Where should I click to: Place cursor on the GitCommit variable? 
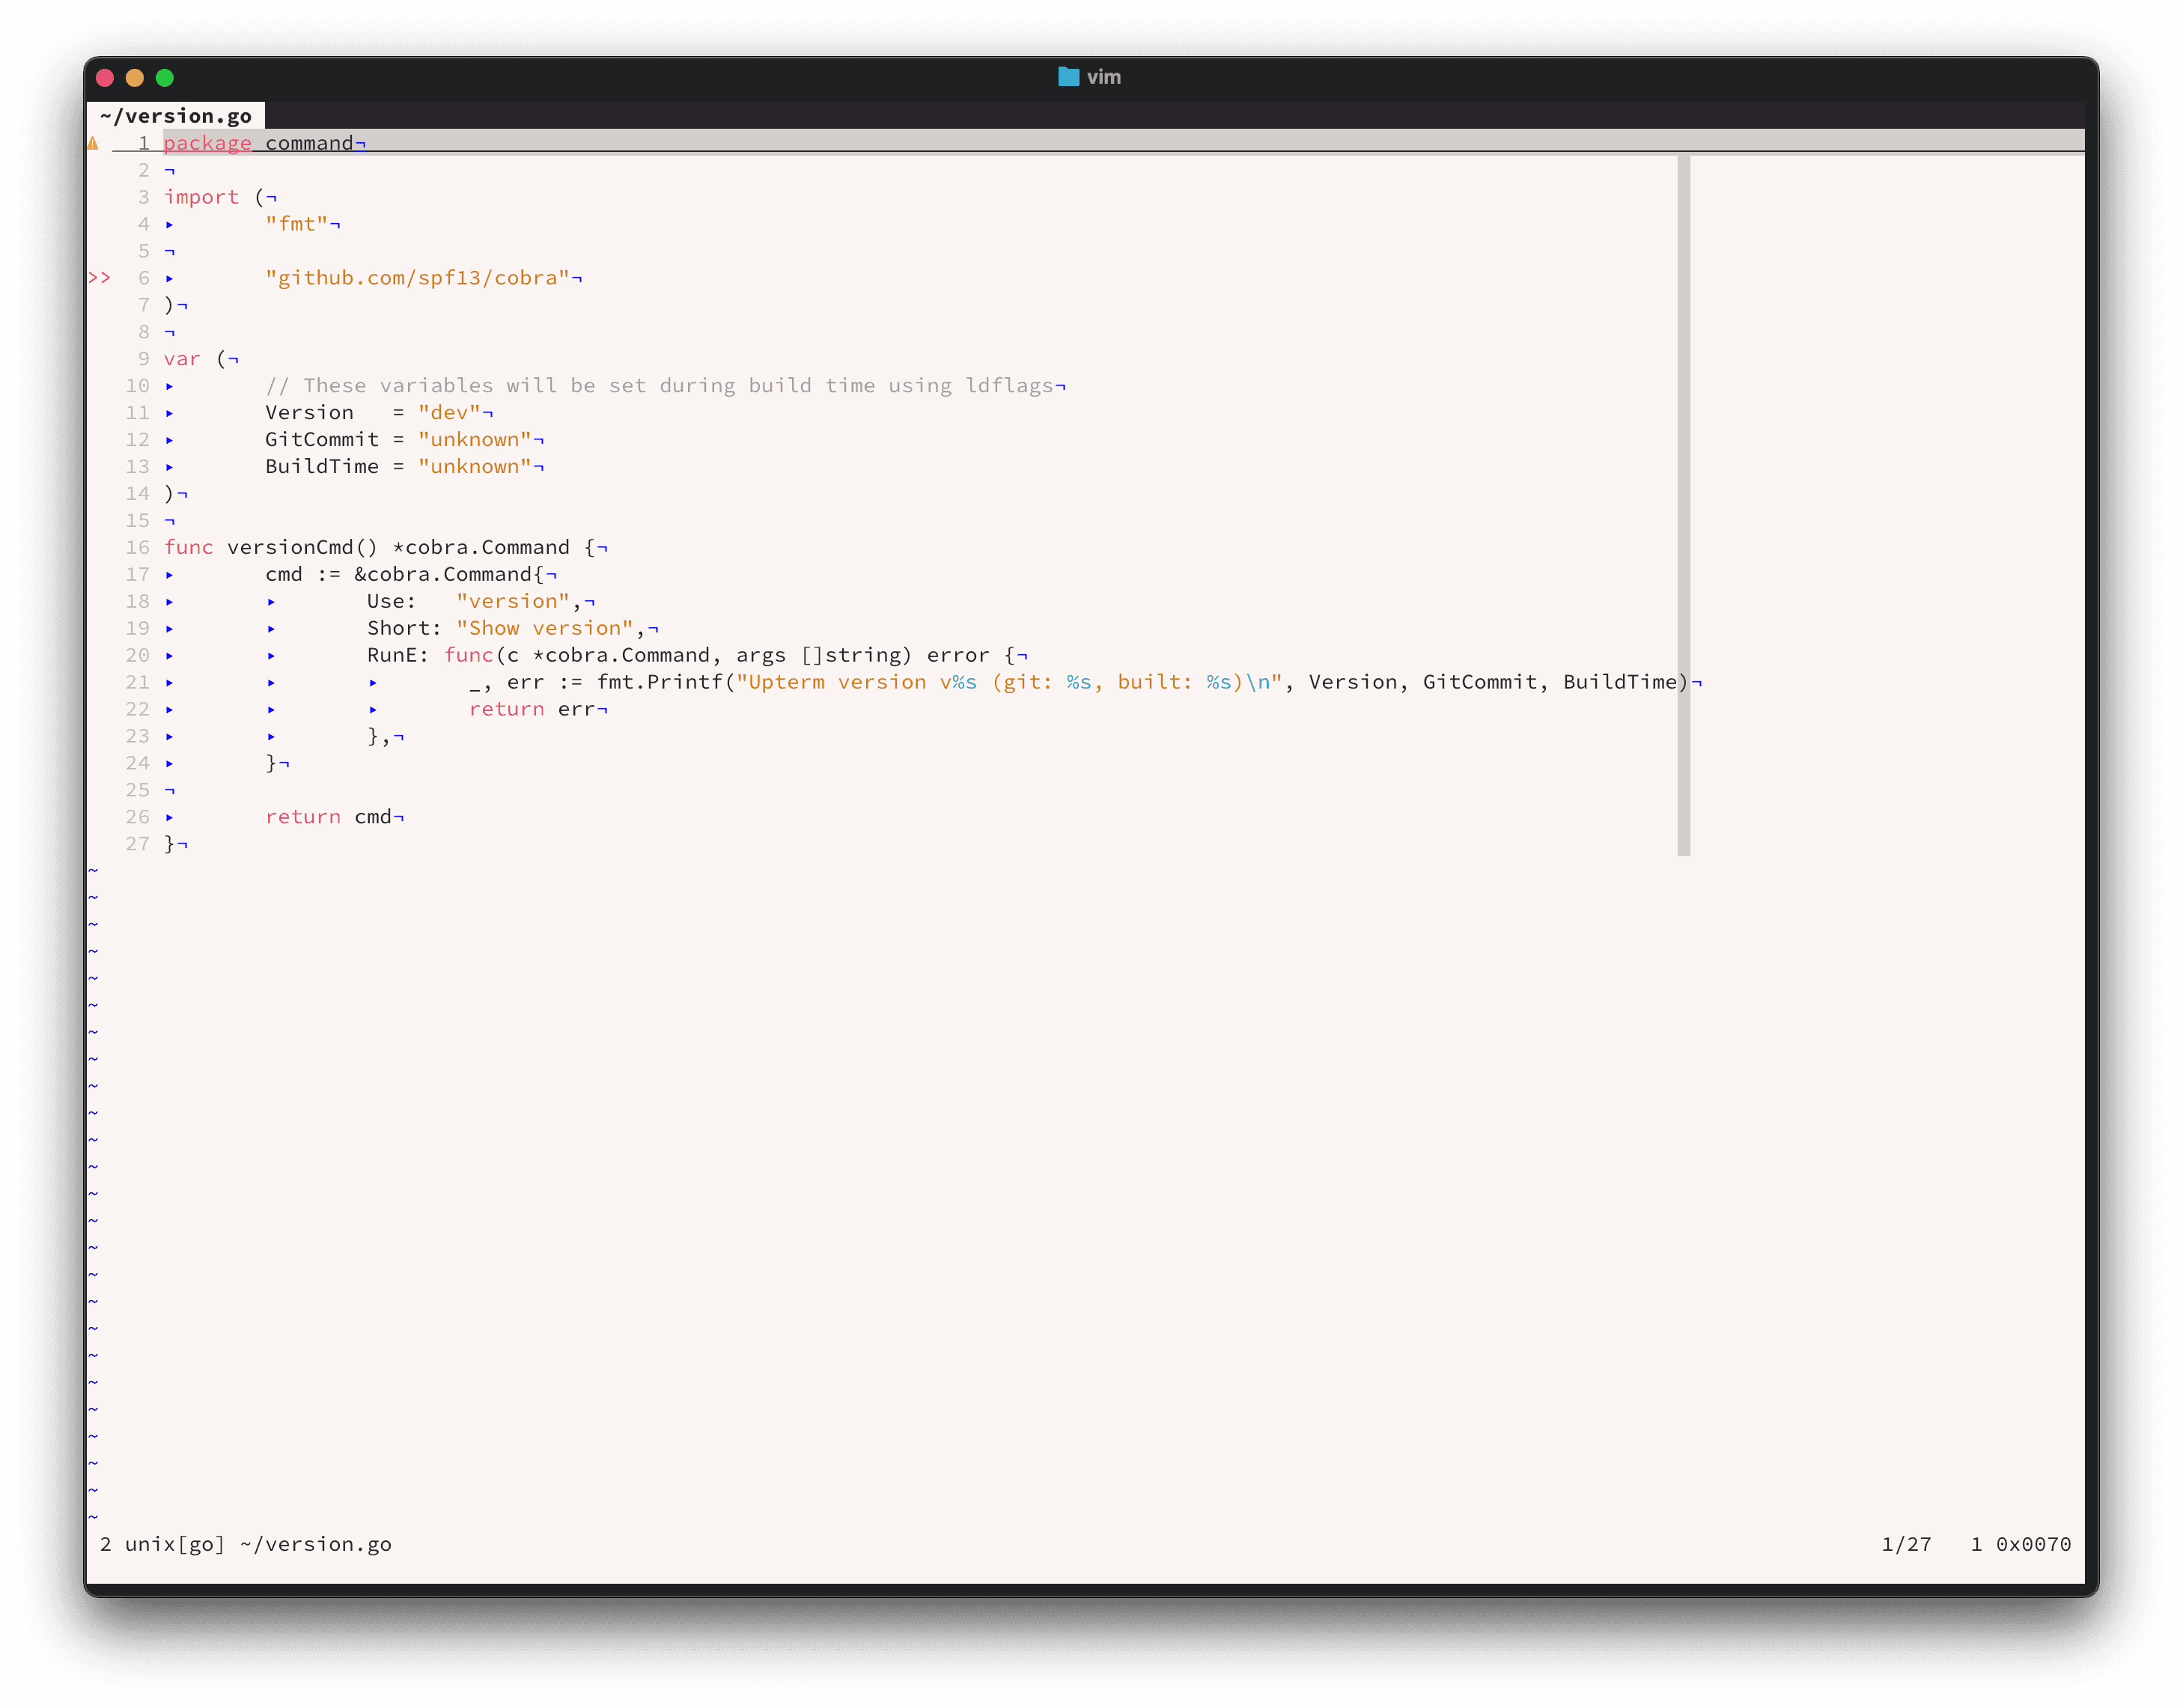pos(322,439)
